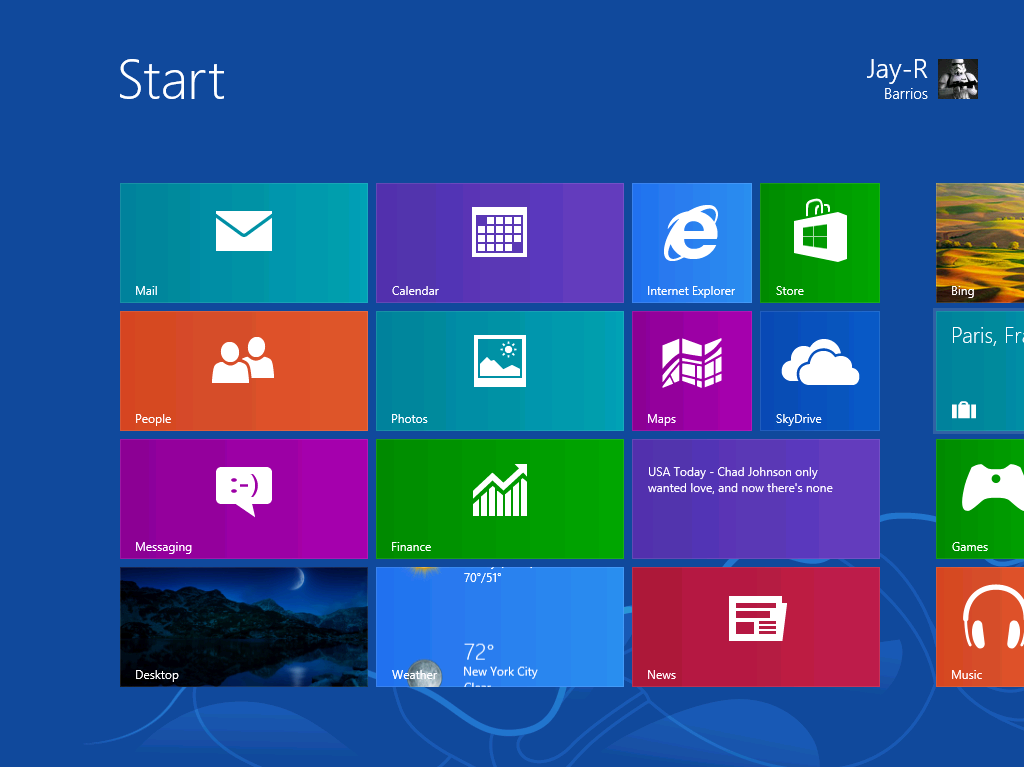Screen dimensions: 1024x767
Task: Click the Desktop tile thumbnail
Action: pyautogui.click(x=244, y=626)
